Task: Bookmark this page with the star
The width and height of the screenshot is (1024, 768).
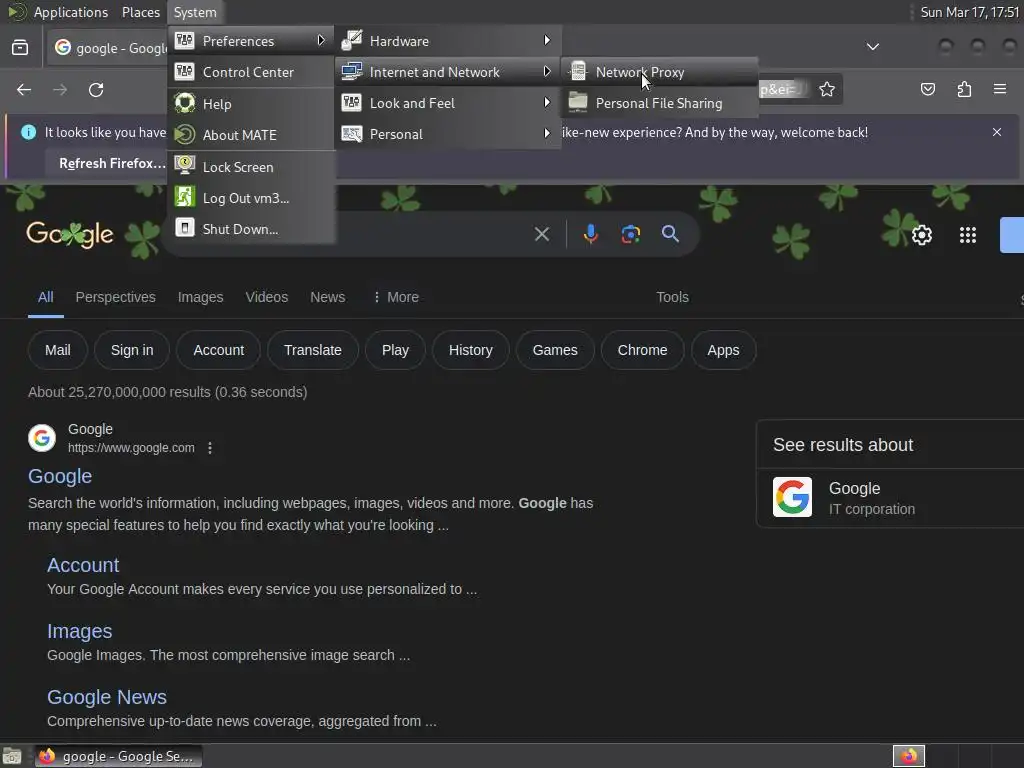Action: (827, 89)
